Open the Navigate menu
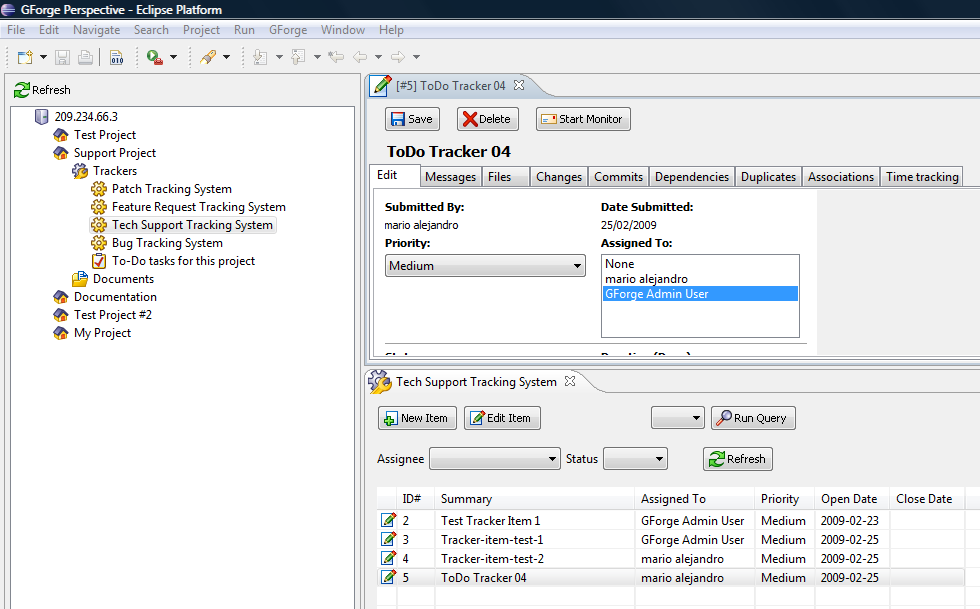 (x=96, y=30)
